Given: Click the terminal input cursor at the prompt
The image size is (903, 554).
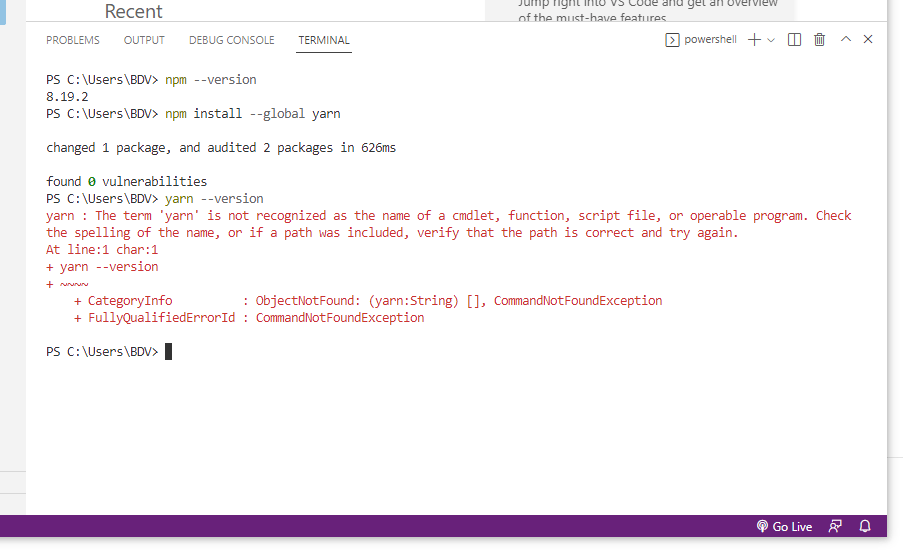Looking at the screenshot, I should (168, 351).
